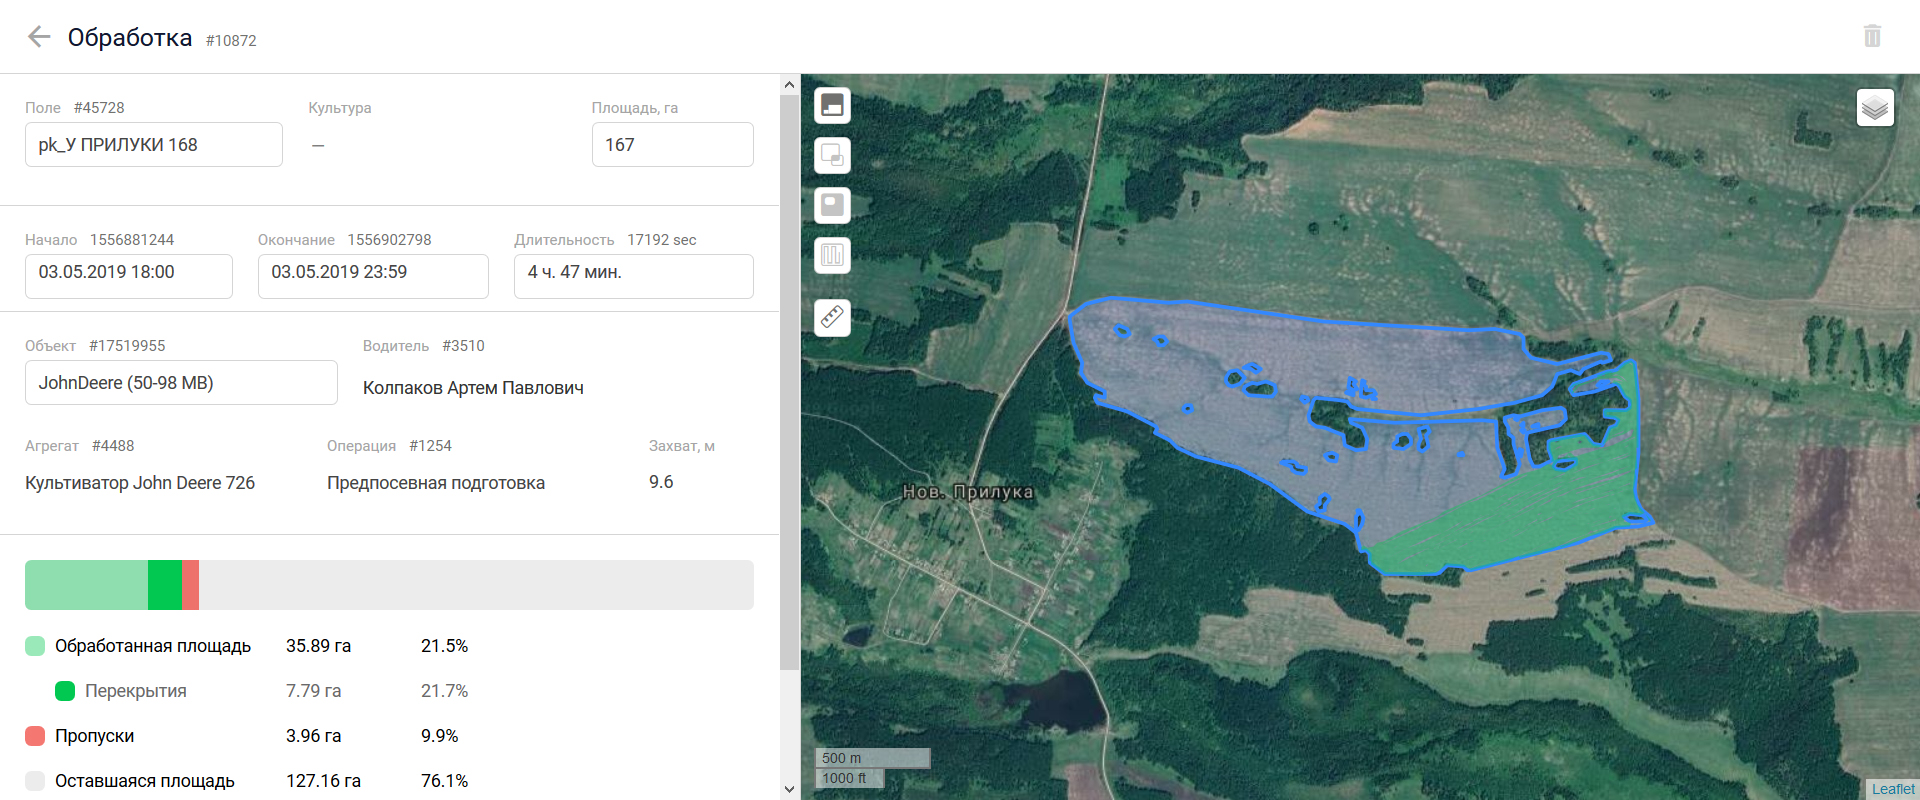The height and width of the screenshot is (800, 1920).
Task: Toggle the overlaps layer map button
Action: 832,155
